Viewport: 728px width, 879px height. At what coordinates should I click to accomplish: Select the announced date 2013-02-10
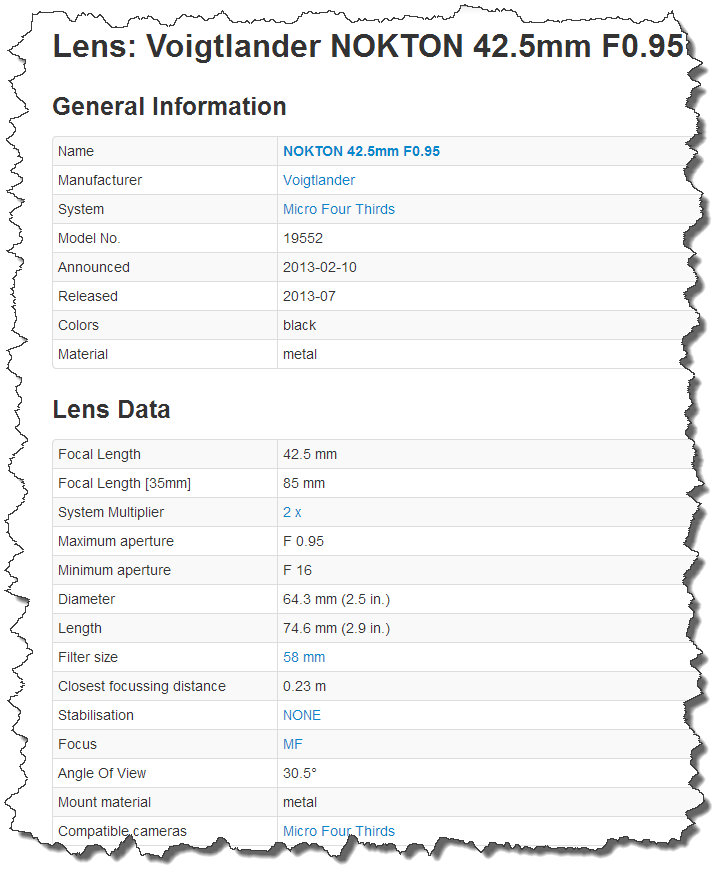[319, 267]
